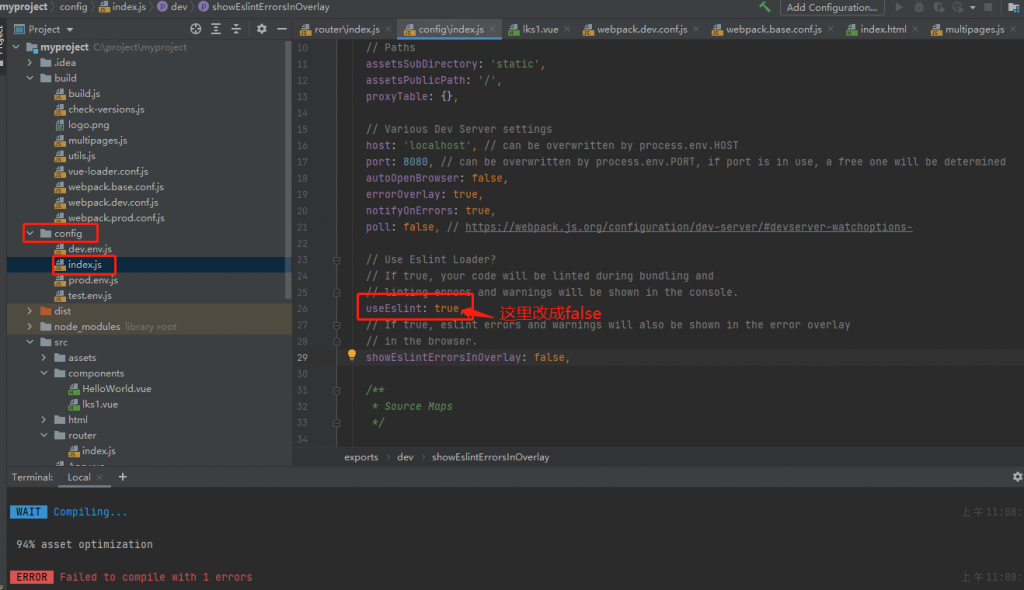
Task: Click the Collapse All icon in Project panel
Action: tap(236, 29)
